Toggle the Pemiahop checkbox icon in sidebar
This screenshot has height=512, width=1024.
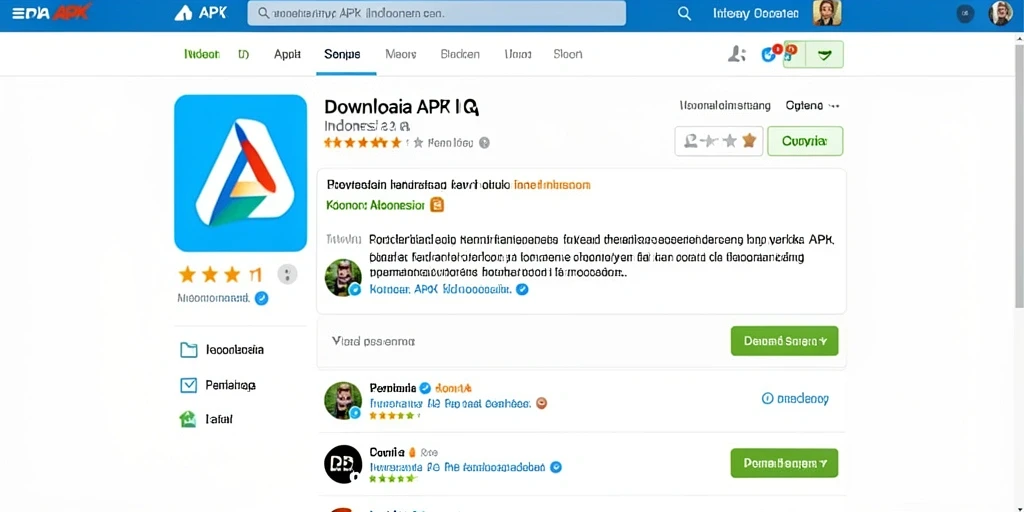pyautogui.click(x=188, y=385)
